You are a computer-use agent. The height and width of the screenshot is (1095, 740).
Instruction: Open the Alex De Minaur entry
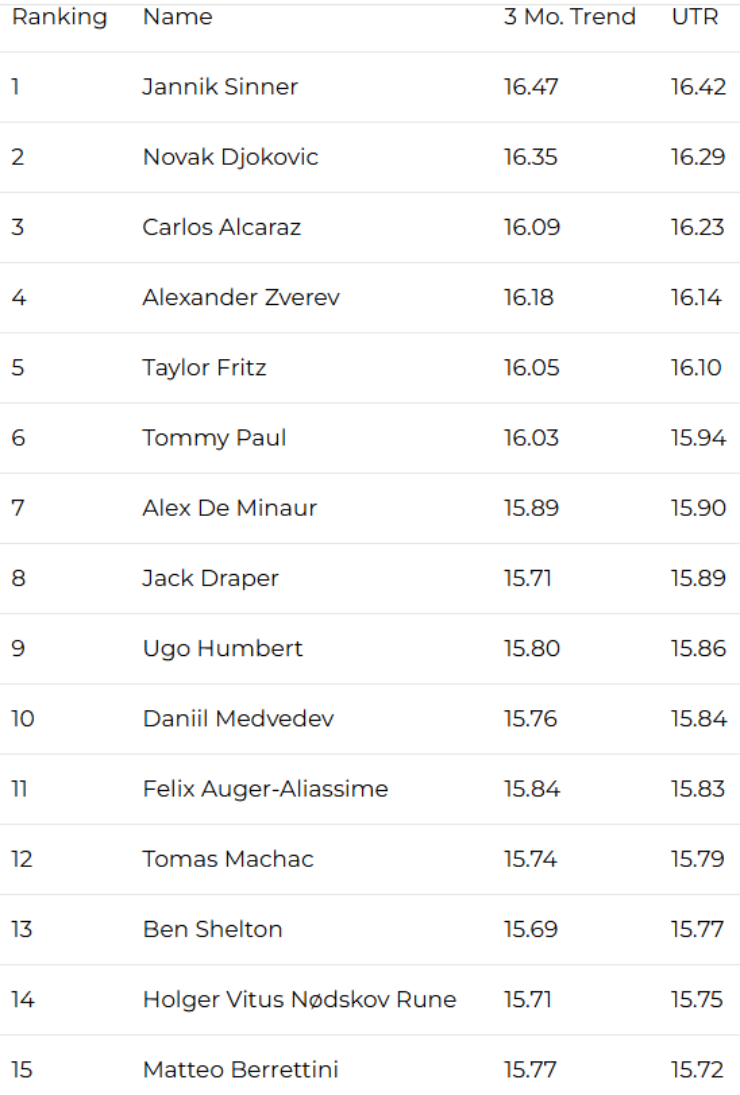tap(229, 508)
